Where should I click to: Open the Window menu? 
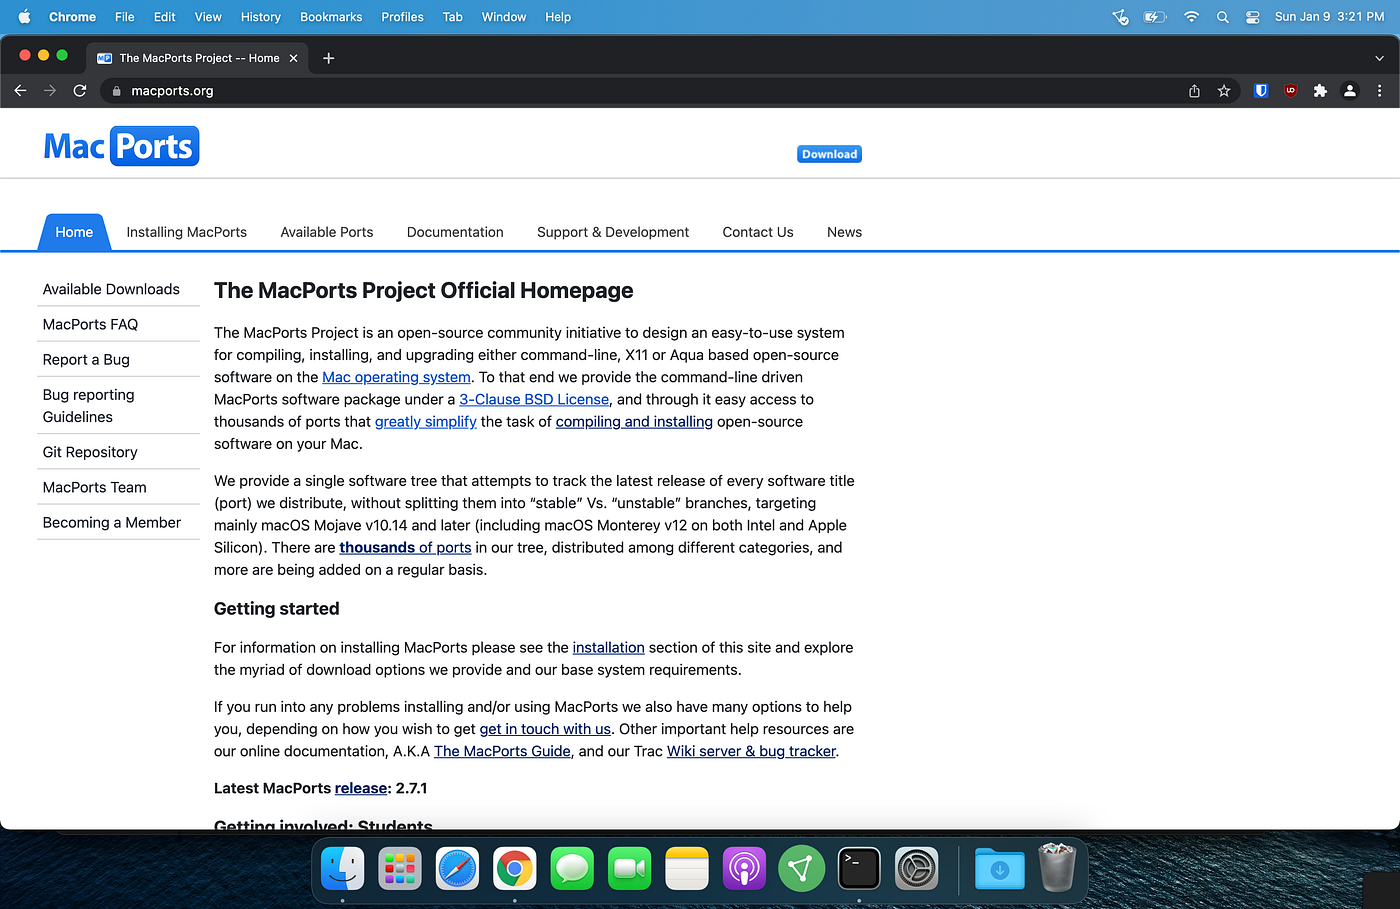[504, 17]
